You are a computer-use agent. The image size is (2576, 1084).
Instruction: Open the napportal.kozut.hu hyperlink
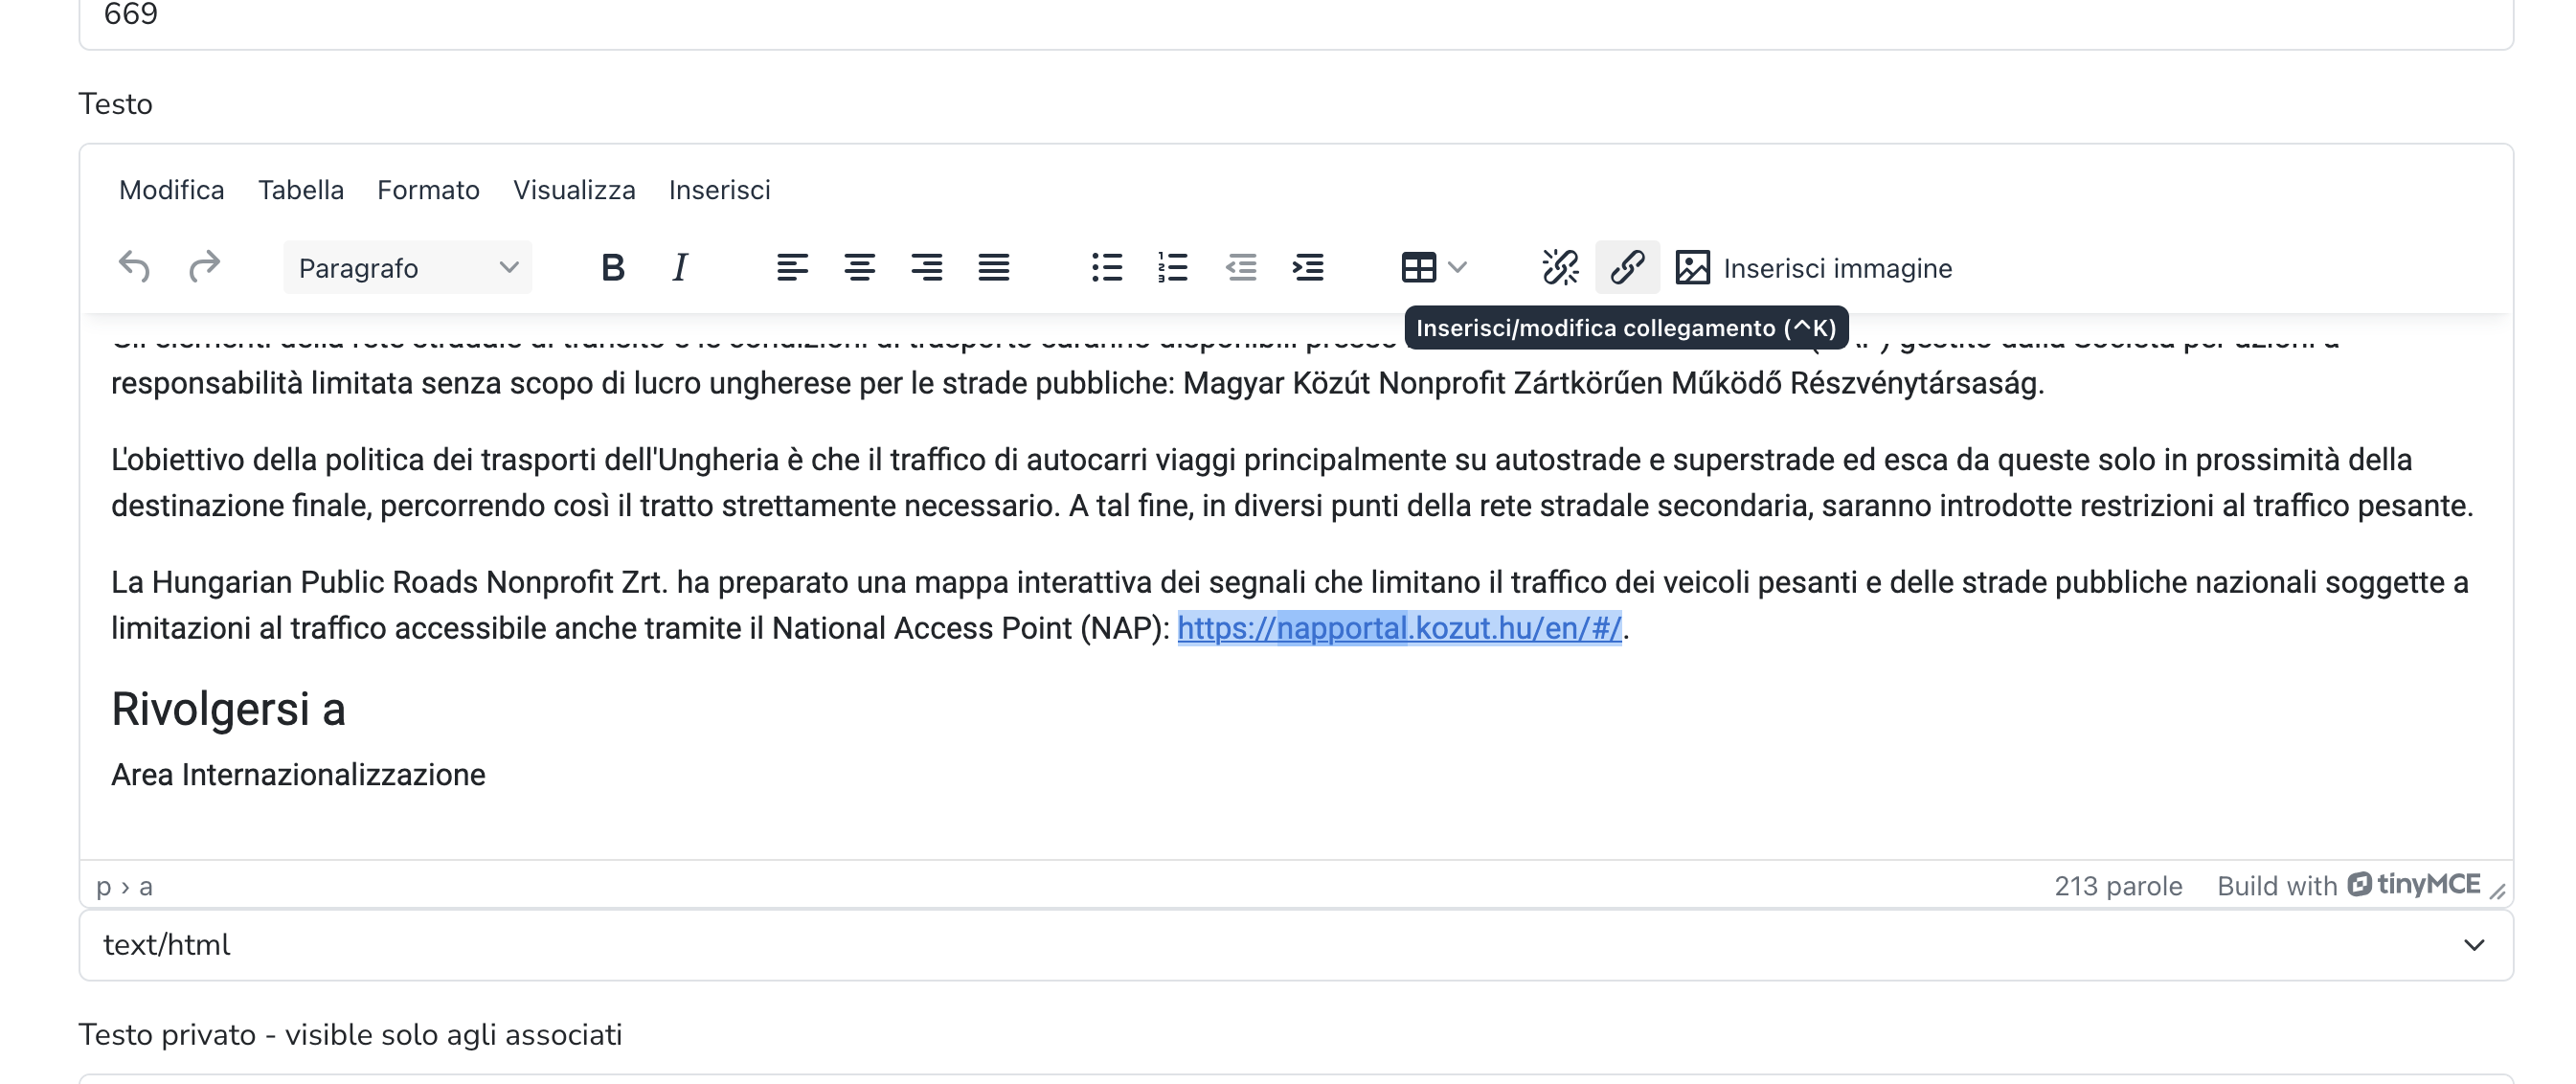1398,630
